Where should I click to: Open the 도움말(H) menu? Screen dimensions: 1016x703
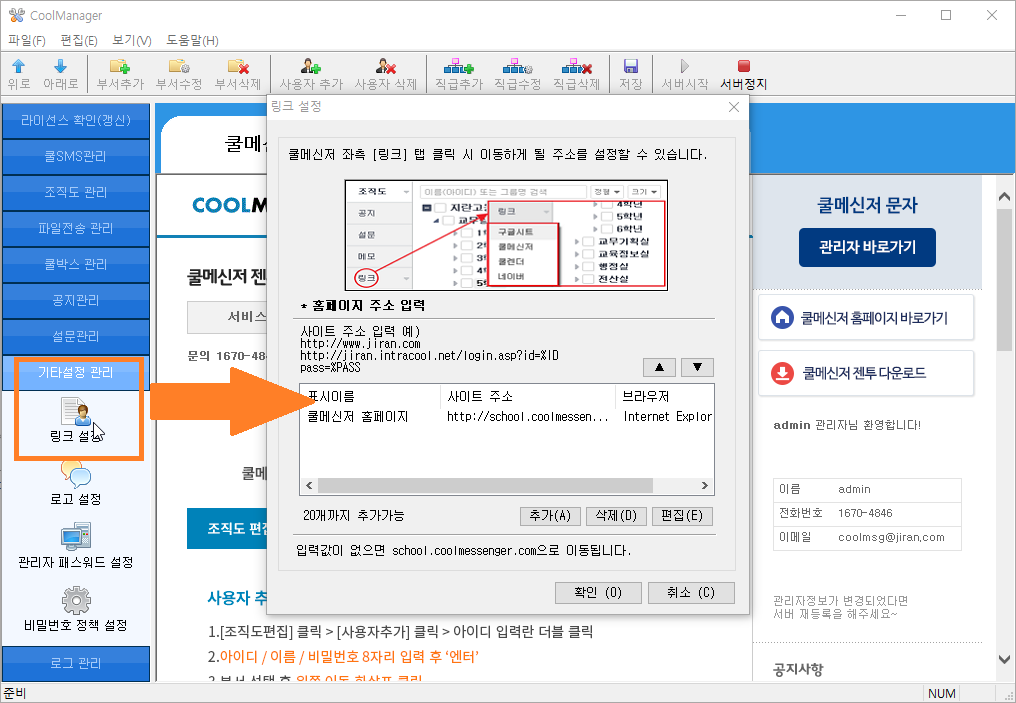192,40
